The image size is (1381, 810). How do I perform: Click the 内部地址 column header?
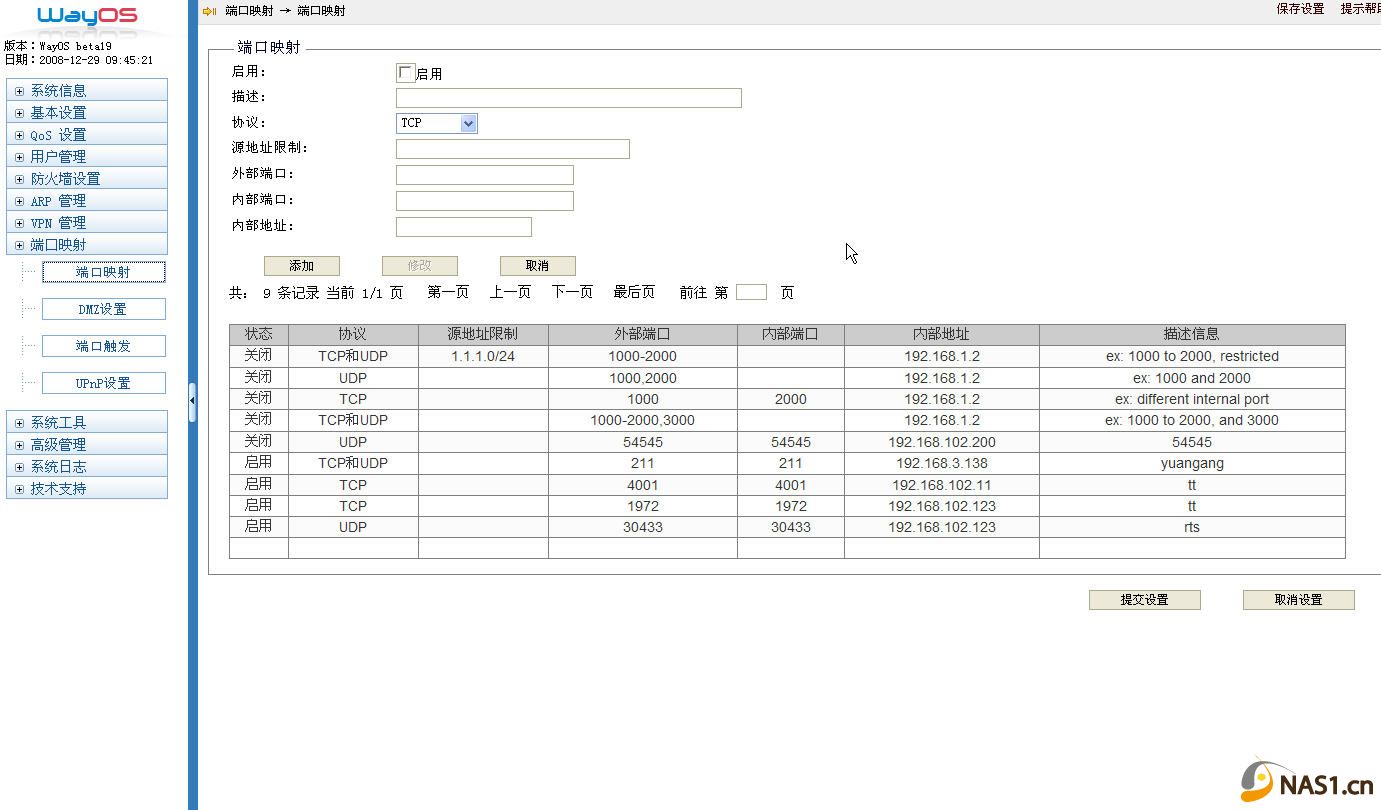(942, 334)
